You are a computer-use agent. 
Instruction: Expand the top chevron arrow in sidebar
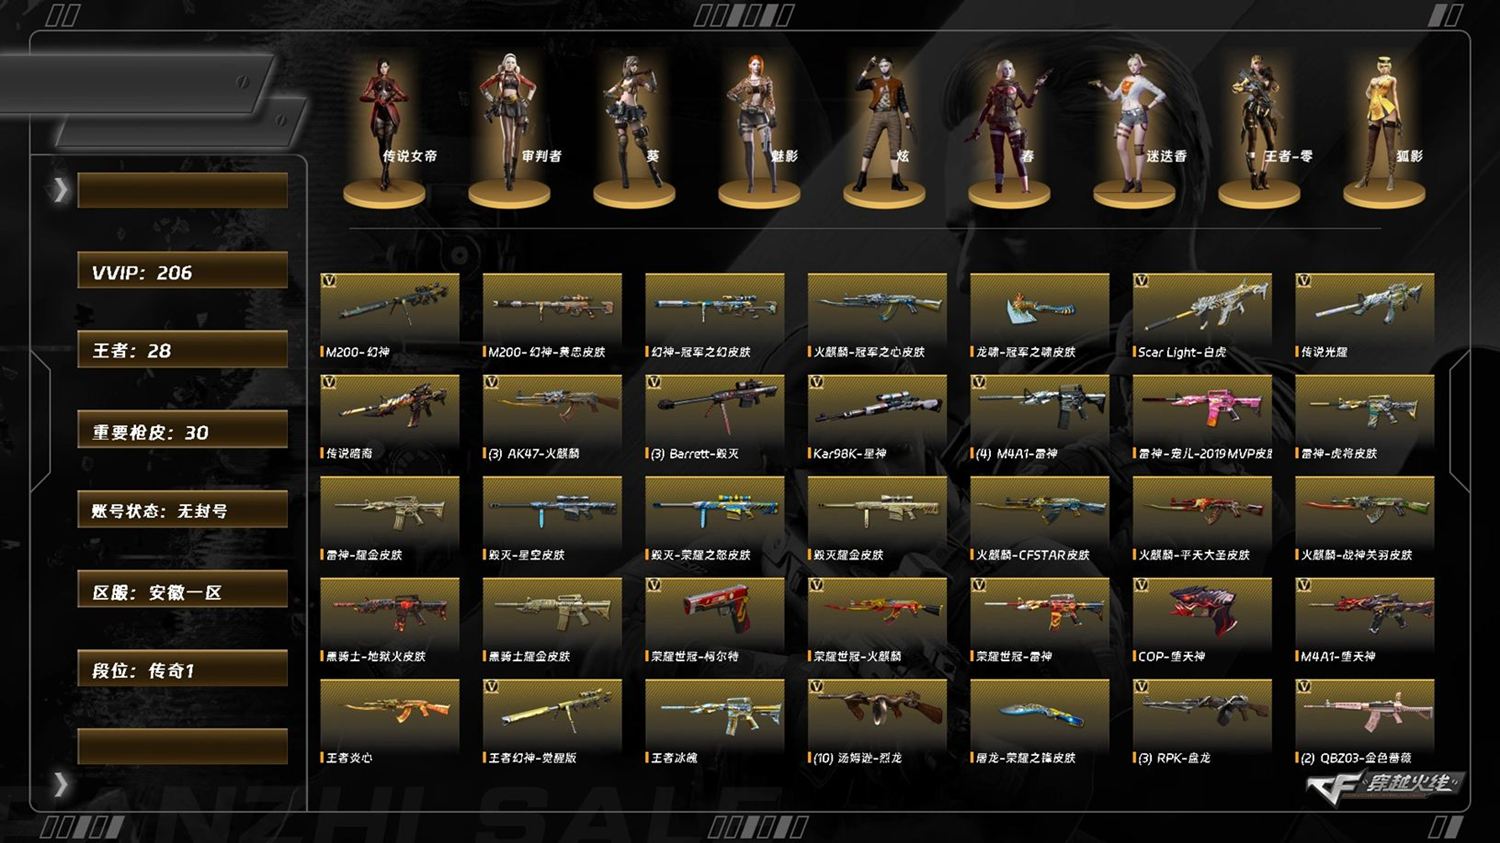[61, 189]
